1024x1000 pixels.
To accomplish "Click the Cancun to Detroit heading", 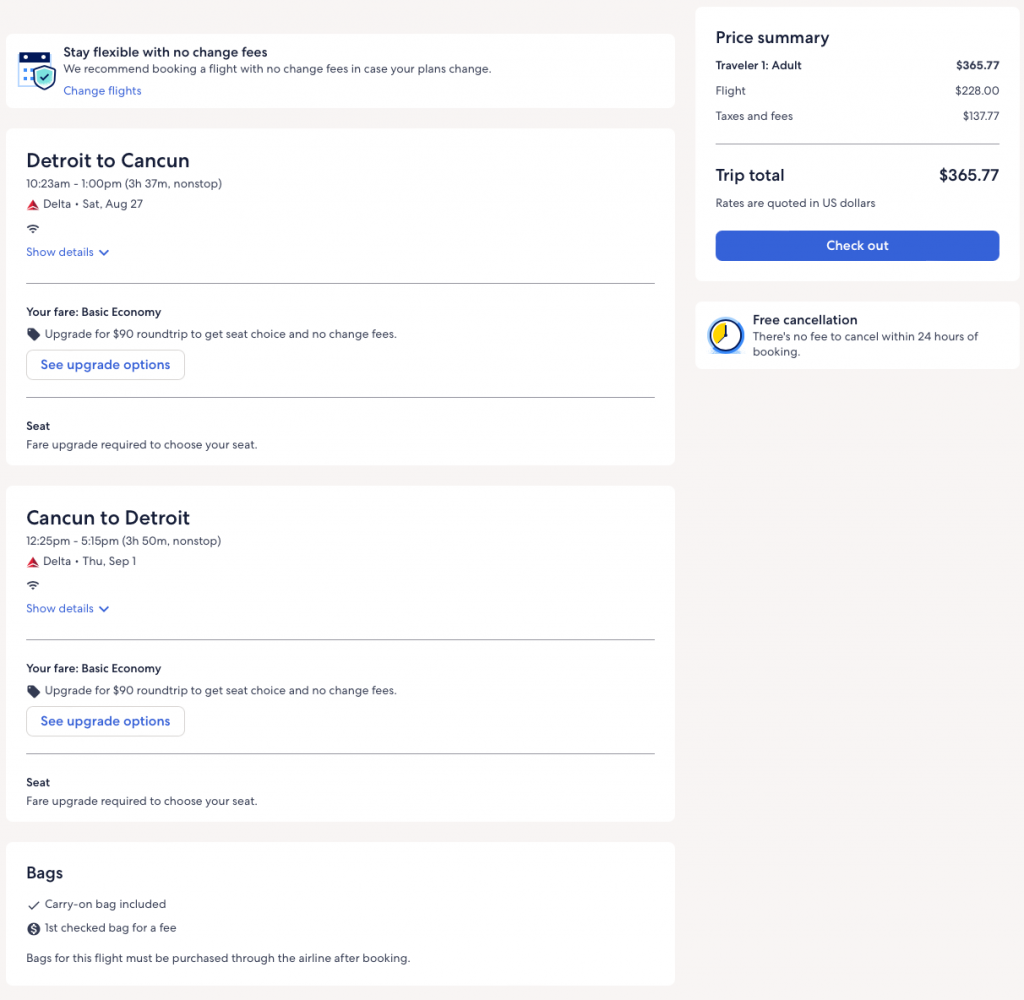I will (108, 518).
